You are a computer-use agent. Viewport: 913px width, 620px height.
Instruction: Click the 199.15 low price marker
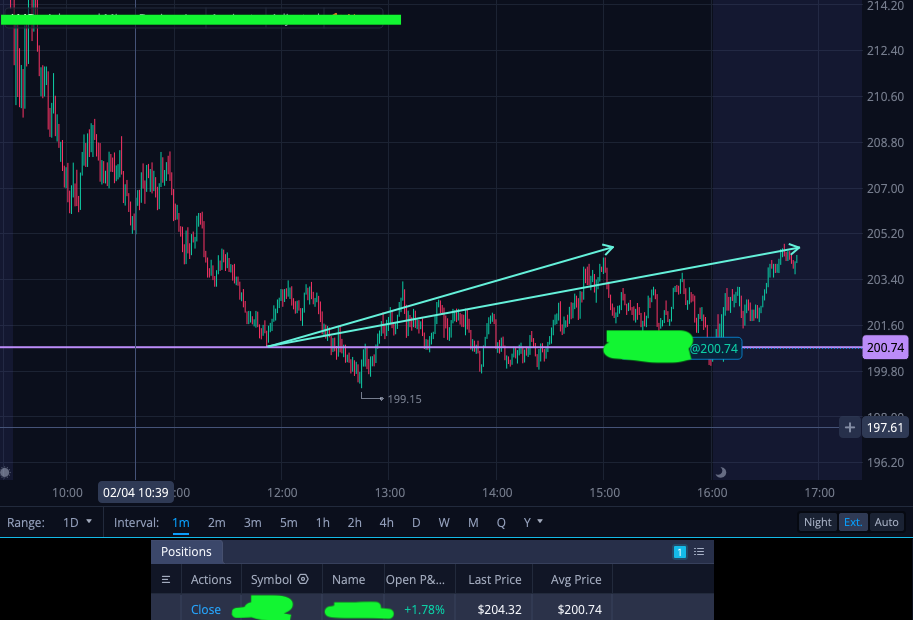pyautogui.click(x=404, y=399)
